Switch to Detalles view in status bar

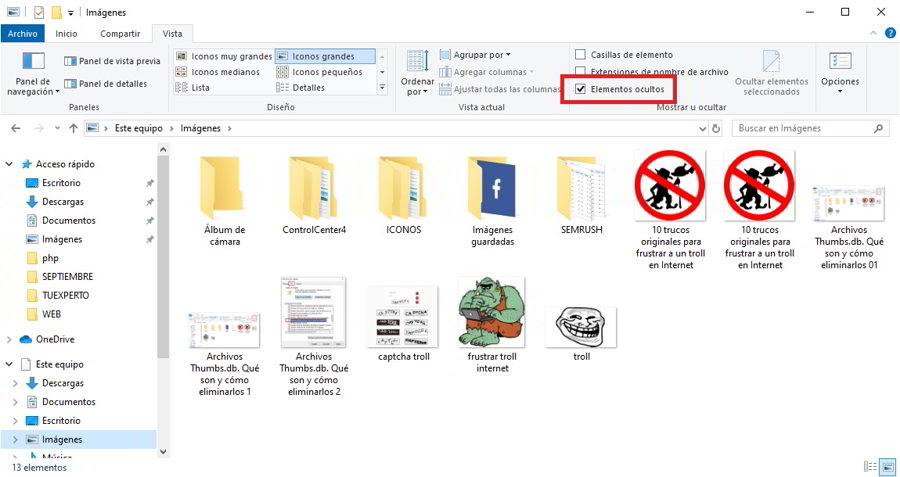pyautogui.click(x=868, y=467)
